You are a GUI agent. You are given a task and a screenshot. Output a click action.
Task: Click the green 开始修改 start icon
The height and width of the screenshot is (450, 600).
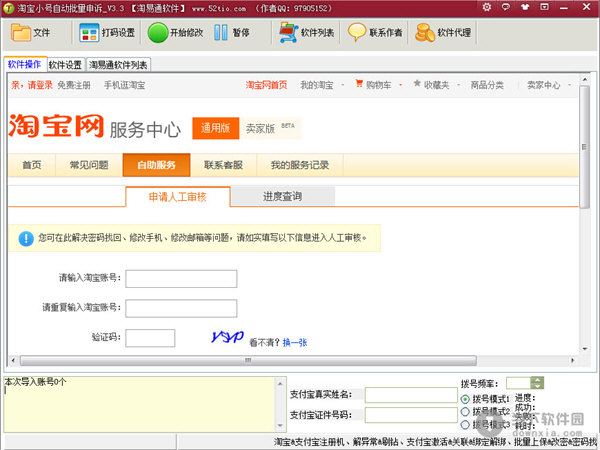(158, 33)
